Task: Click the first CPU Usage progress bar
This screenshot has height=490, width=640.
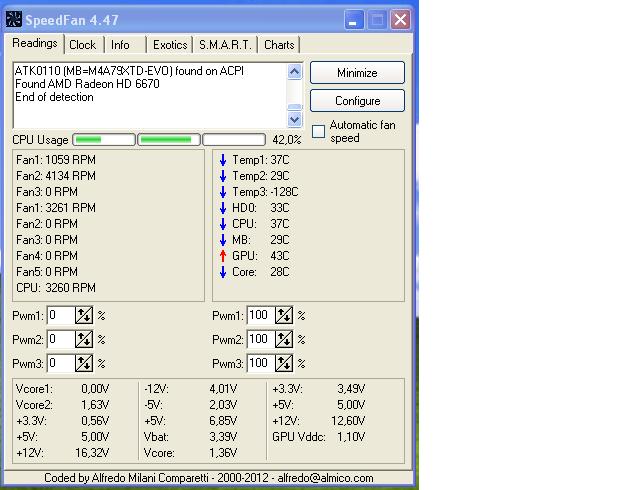Action: 103,140
